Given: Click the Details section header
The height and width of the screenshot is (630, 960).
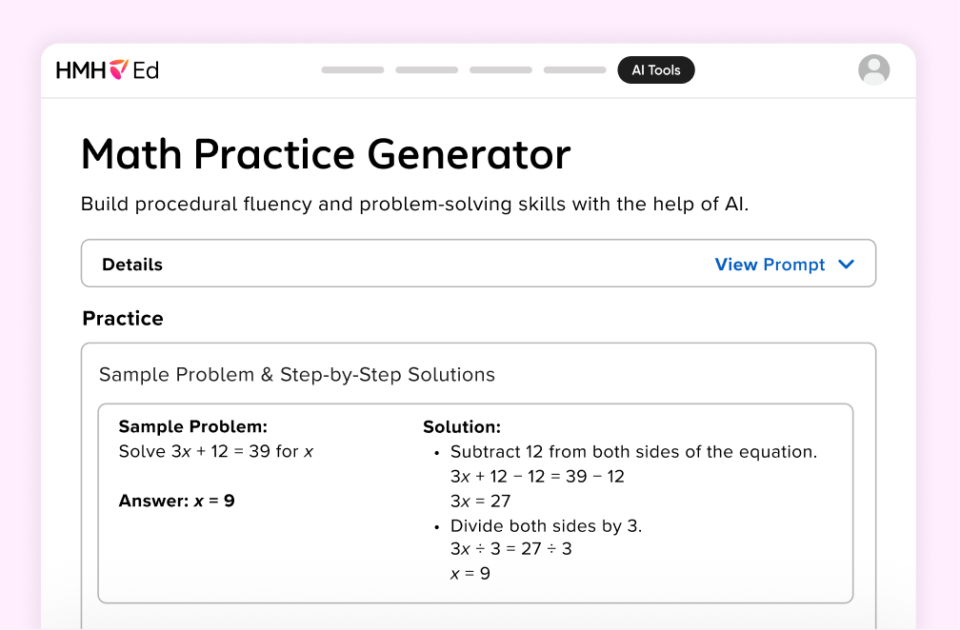Looking at the screenshot, I should (x=131, y=264).
